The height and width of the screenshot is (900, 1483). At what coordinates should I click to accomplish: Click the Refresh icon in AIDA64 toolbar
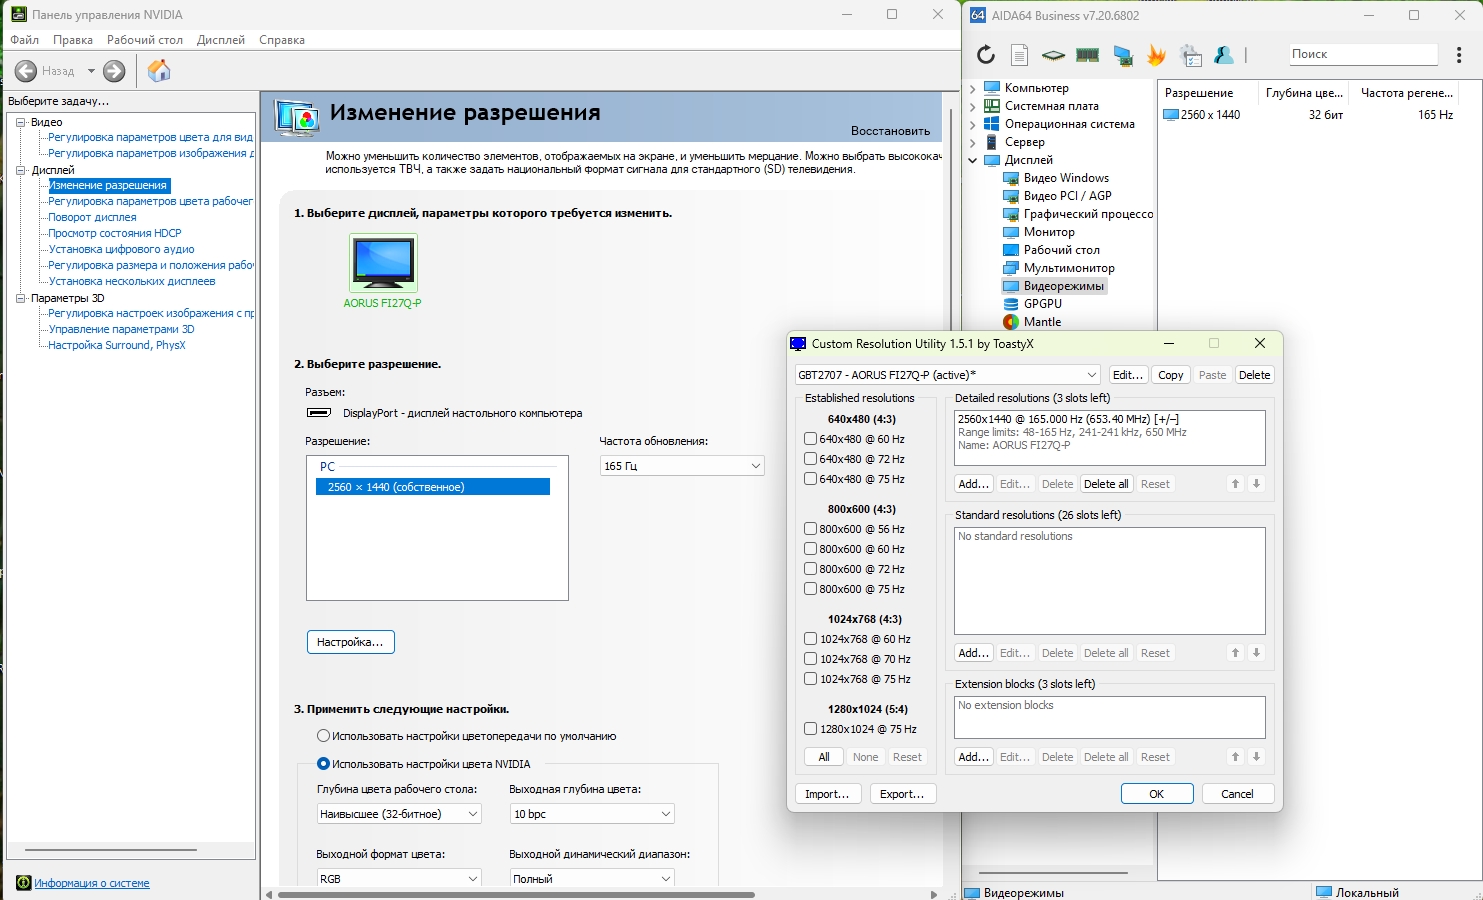[986, 55]
